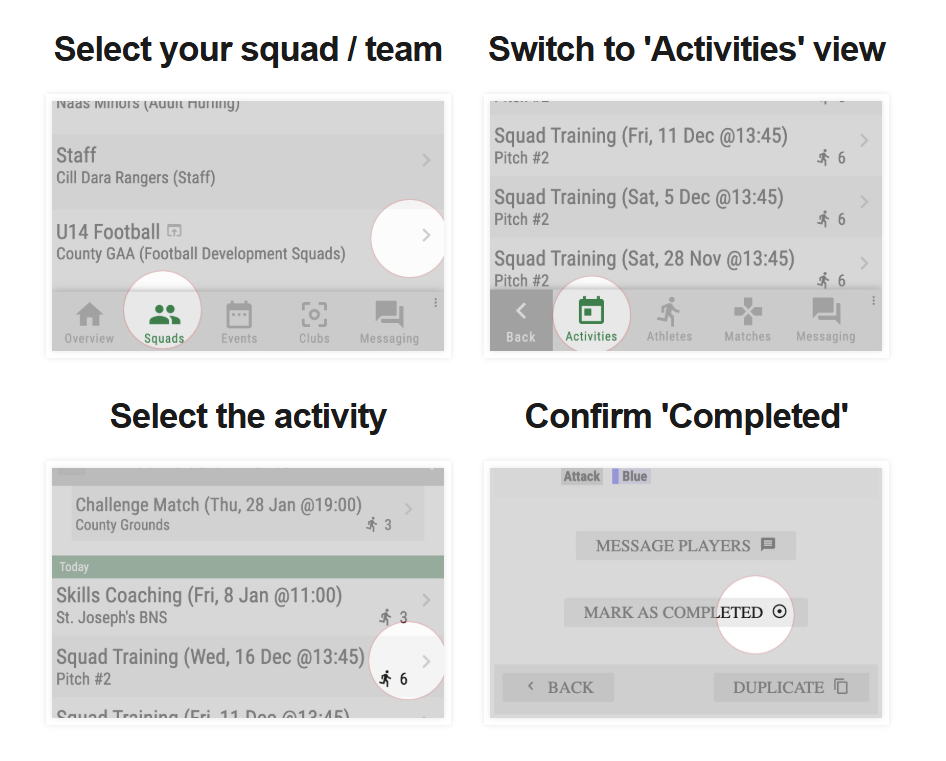Select the Clubs icon
The image size is (946, 761).
point(314,316)
